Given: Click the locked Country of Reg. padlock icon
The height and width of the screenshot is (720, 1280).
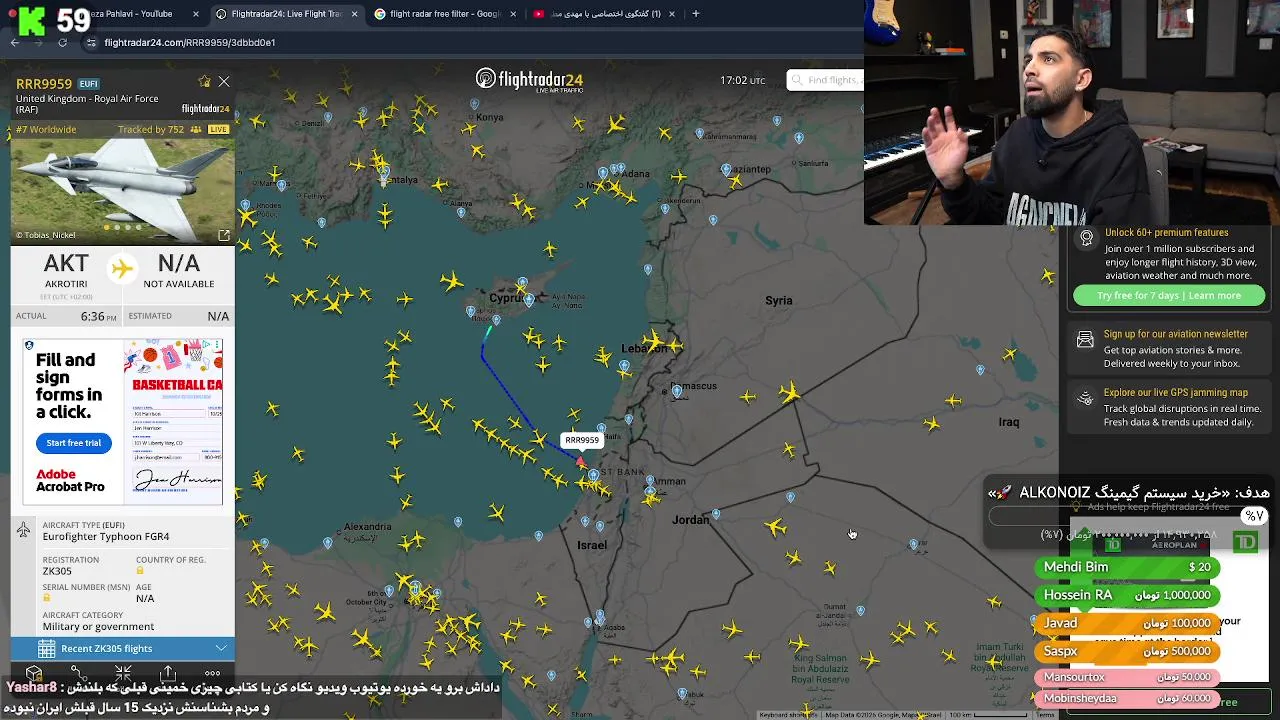Looking at the screenshot, I should click(x=140, y=571).
